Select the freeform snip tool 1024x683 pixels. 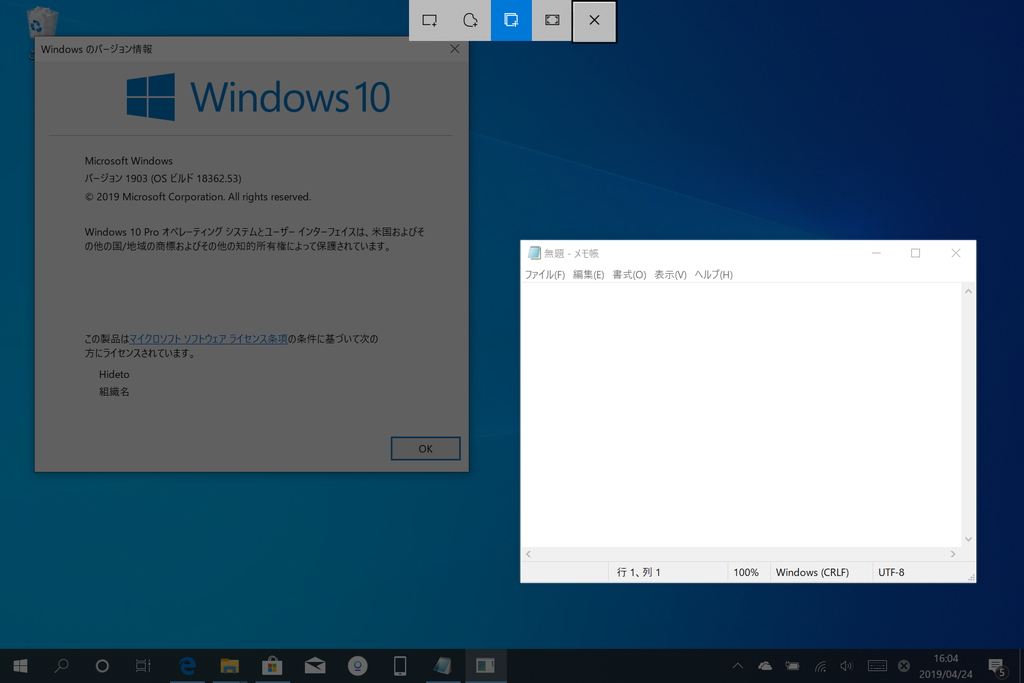(x=470, y=20)
